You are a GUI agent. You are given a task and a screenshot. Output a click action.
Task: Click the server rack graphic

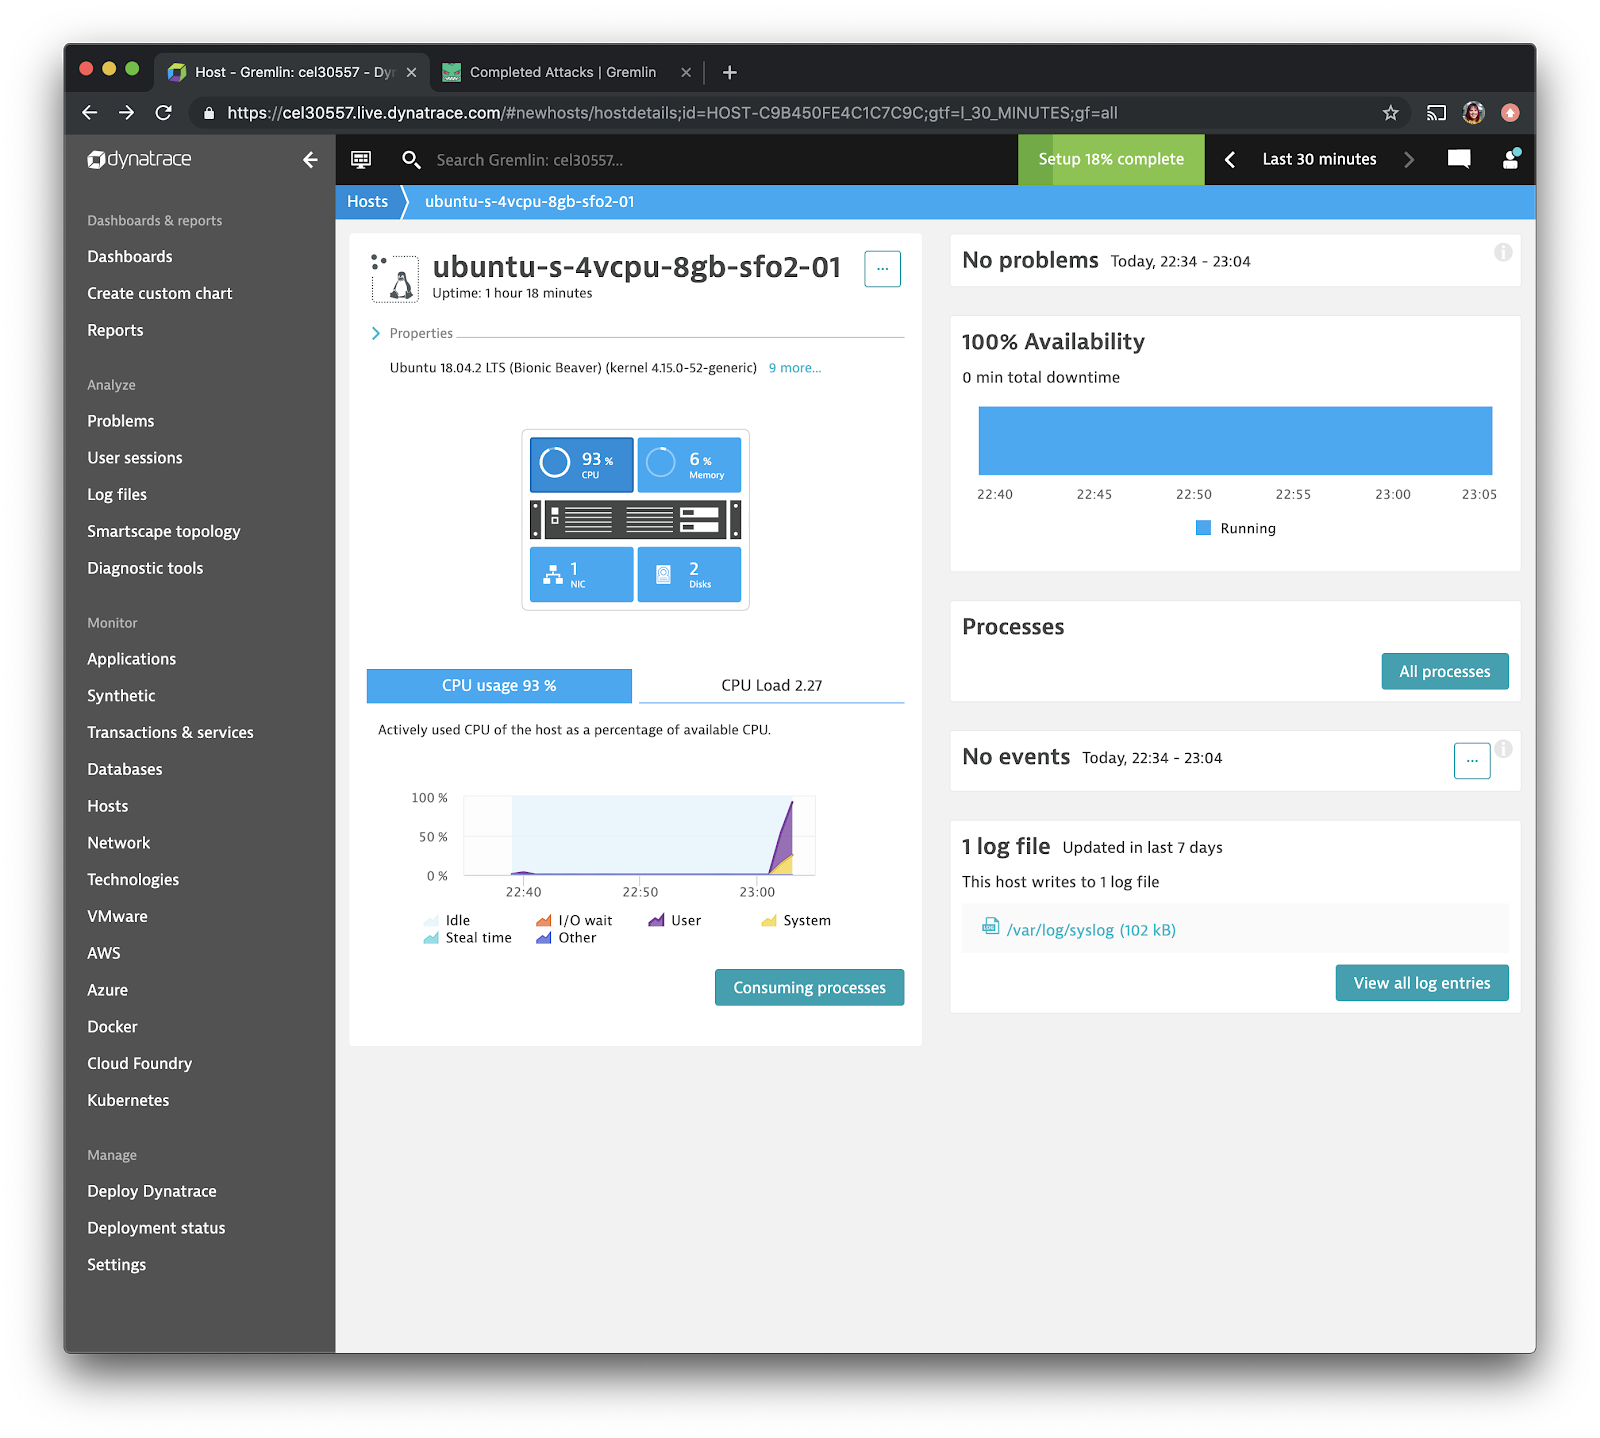[x=635, y=519]
